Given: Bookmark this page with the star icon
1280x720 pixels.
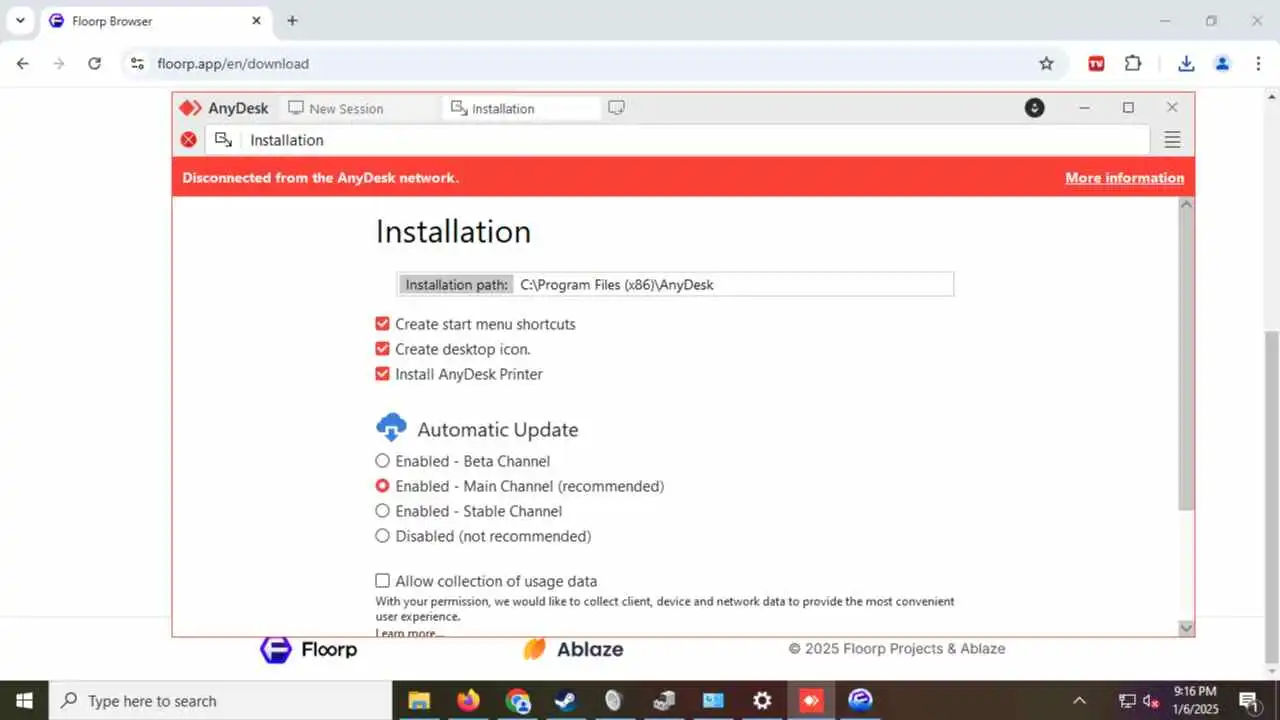Looking at the screenshot, I should click(x=1046, y=63).
